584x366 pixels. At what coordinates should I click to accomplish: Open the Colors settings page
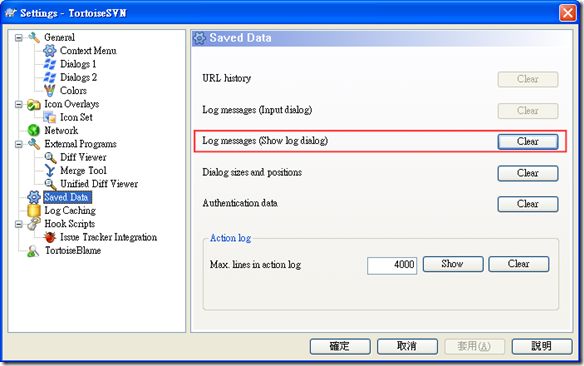pos(73,90)
